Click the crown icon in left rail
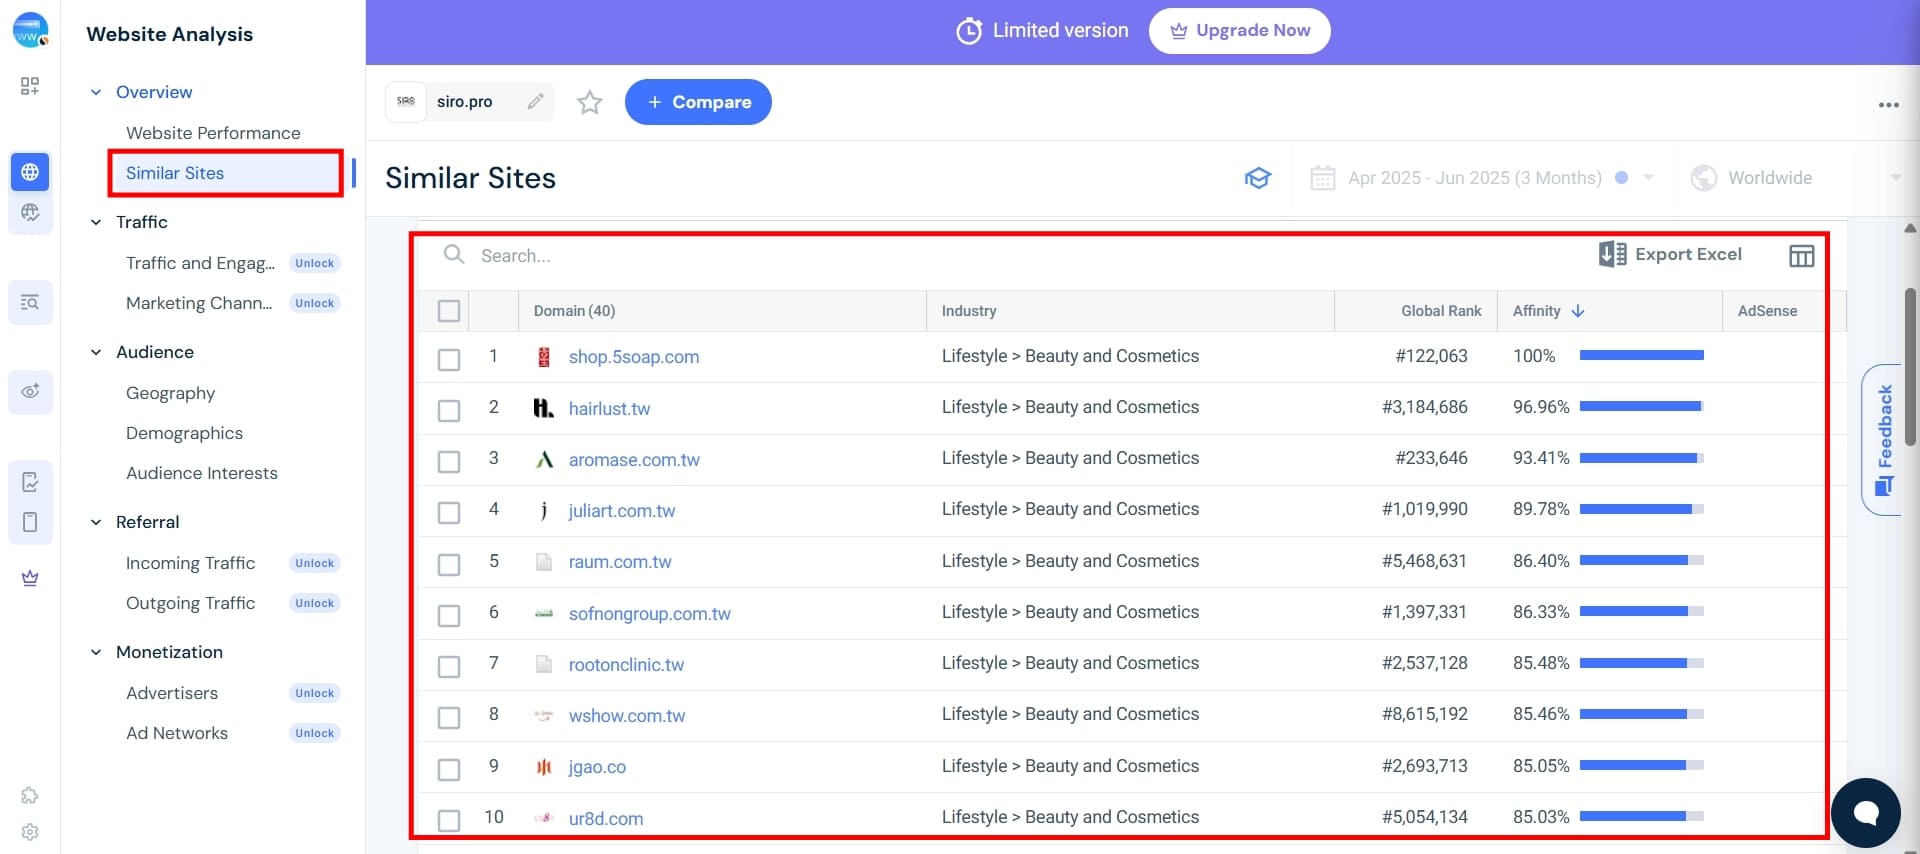The width and height of the screenshot is (1920, 854). click(30, 578)
